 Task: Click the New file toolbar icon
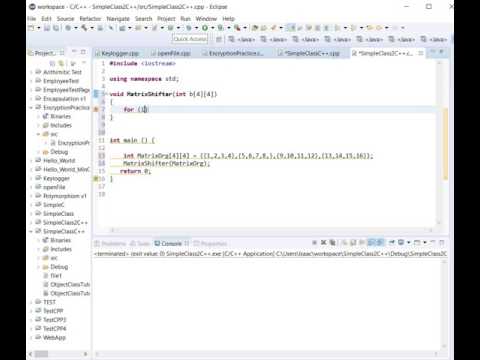tap(31, 28)
